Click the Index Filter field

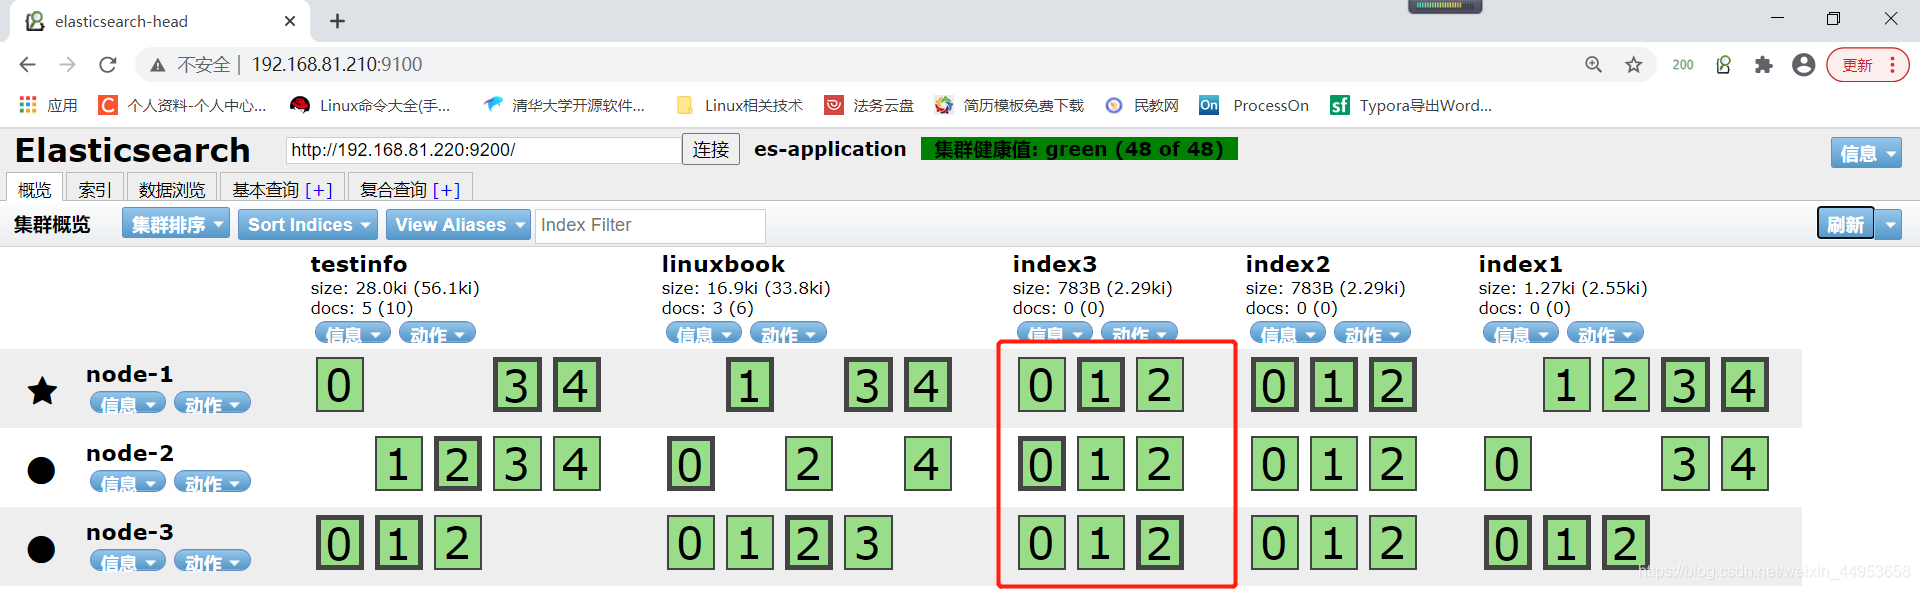click(x=650, y=225)
